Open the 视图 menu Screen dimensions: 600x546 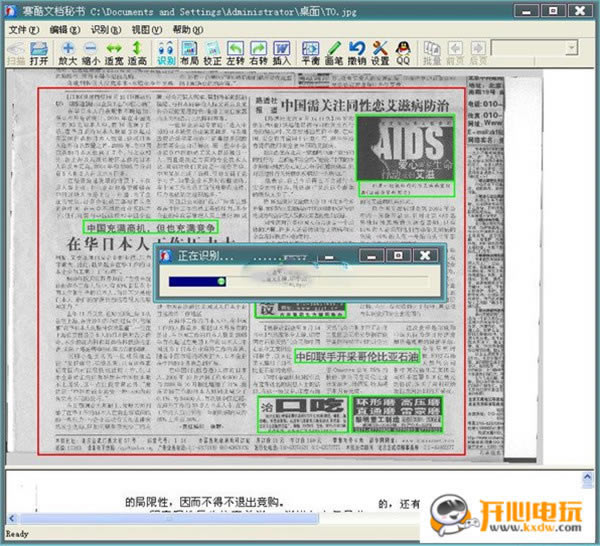pos(147,29)
